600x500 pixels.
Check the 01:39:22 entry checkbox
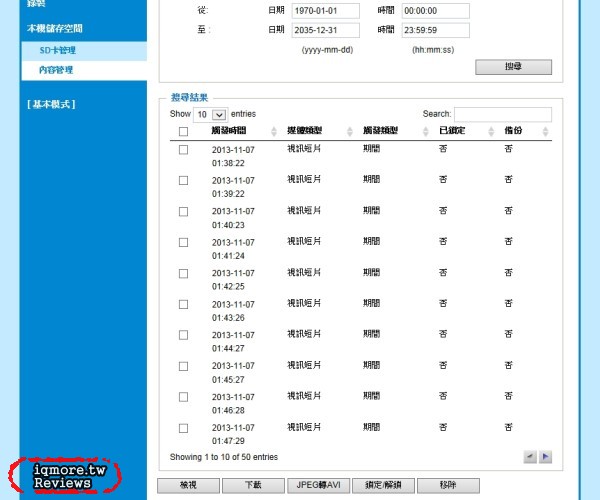184,180
